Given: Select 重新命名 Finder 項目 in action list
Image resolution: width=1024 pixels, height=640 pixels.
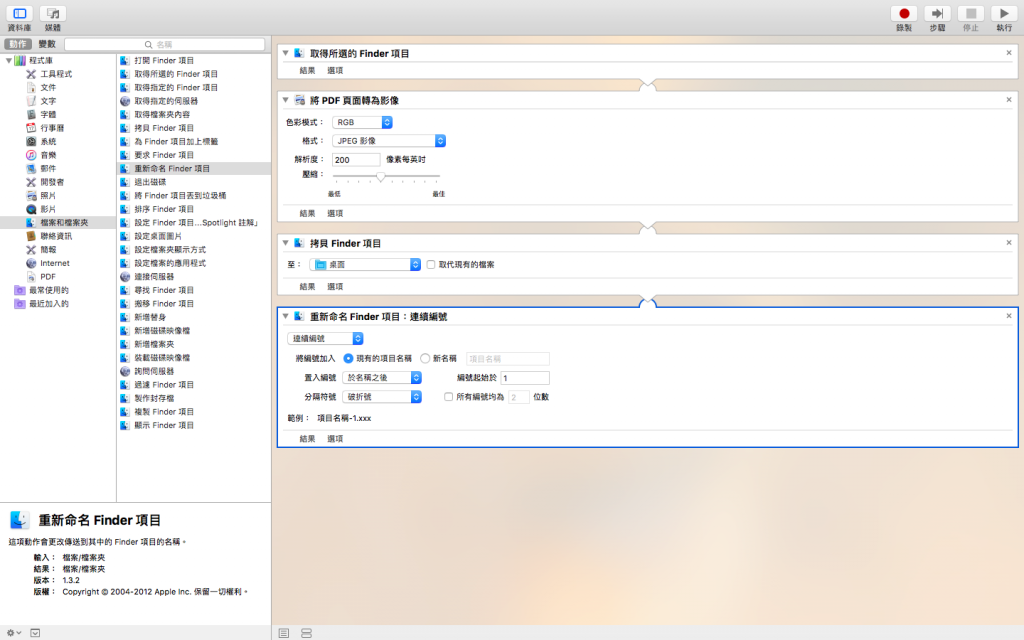Looking at the screenshot, I should click(x=194, y=168).
